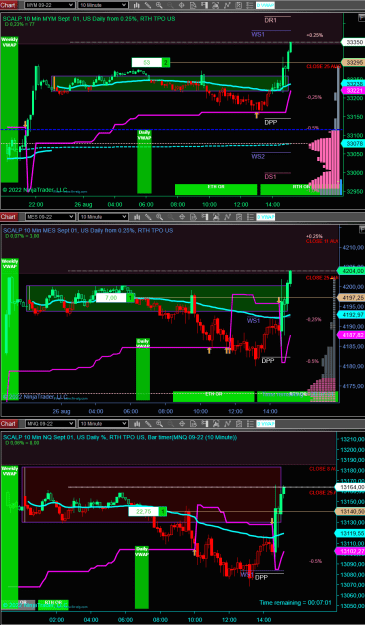This screenshot has width=365, height=625.
Task: Activate zoom in magnifier in MYM chart toolbar
Action: click(x=159, y=5)
